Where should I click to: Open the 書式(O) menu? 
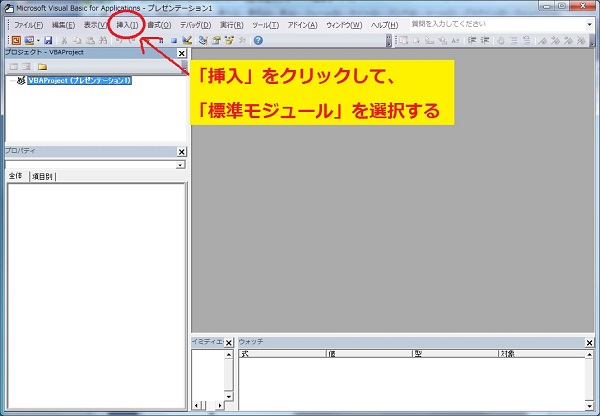pyautogui.click(x=159, y=25)
